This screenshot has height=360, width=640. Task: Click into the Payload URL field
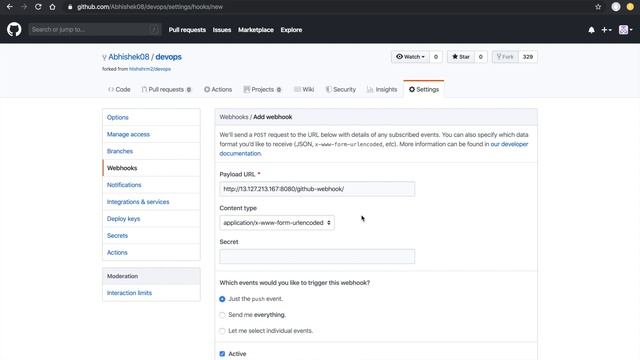[317, 189]
